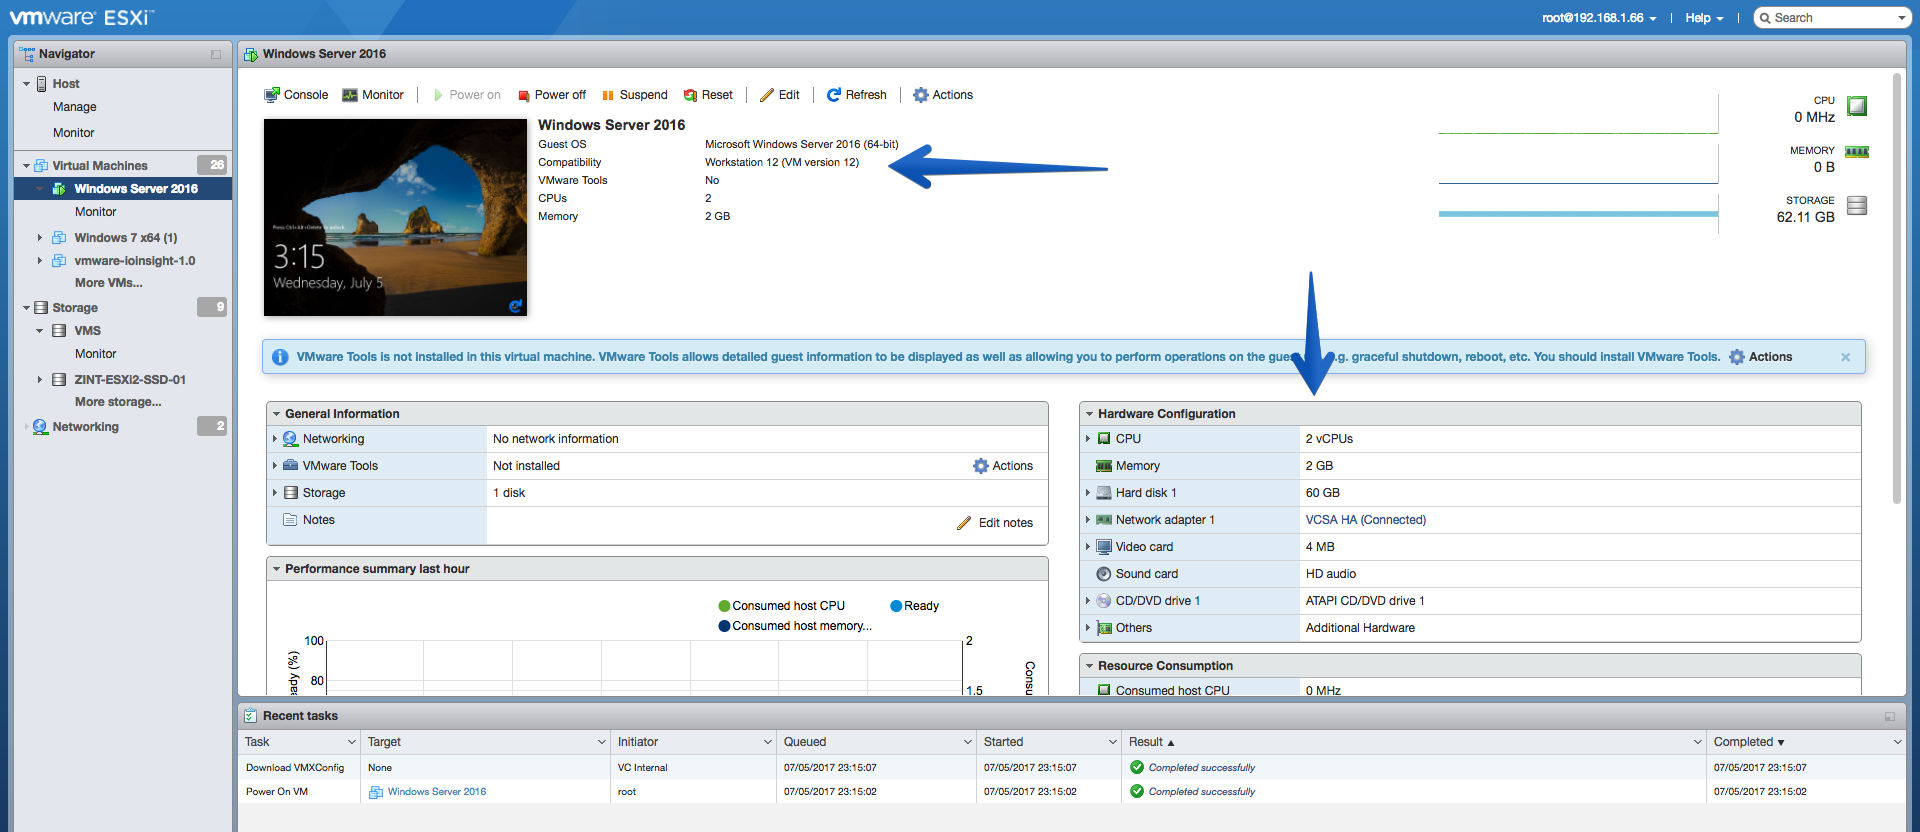Image resolution: width=1920 pixels, height=832 pixels.
Task: Reset the virtual machine
Action: click(708, 95)
